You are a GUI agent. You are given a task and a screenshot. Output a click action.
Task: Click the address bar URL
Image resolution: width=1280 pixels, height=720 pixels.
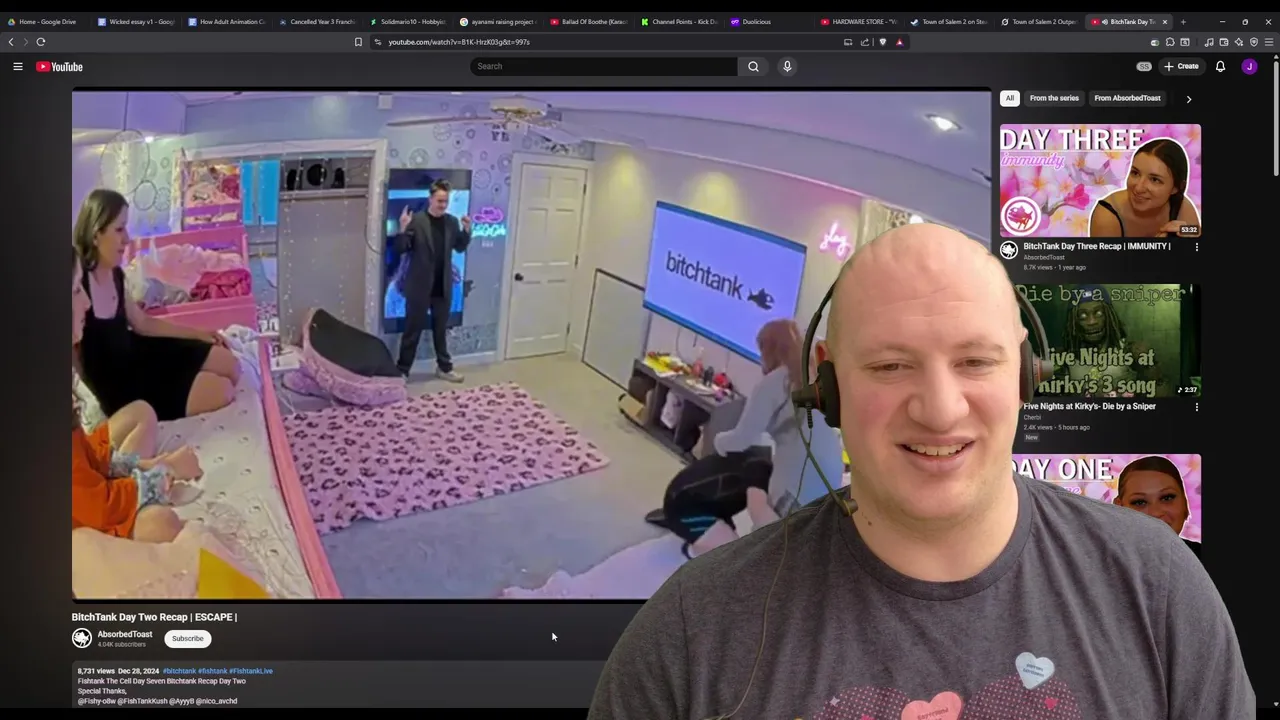click(459, 42)
